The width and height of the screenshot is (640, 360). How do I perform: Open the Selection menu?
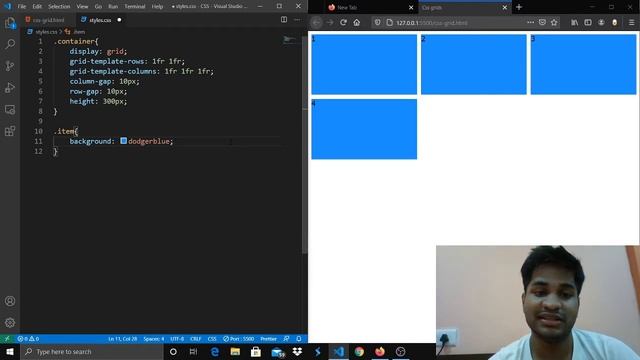click(59, 7)
